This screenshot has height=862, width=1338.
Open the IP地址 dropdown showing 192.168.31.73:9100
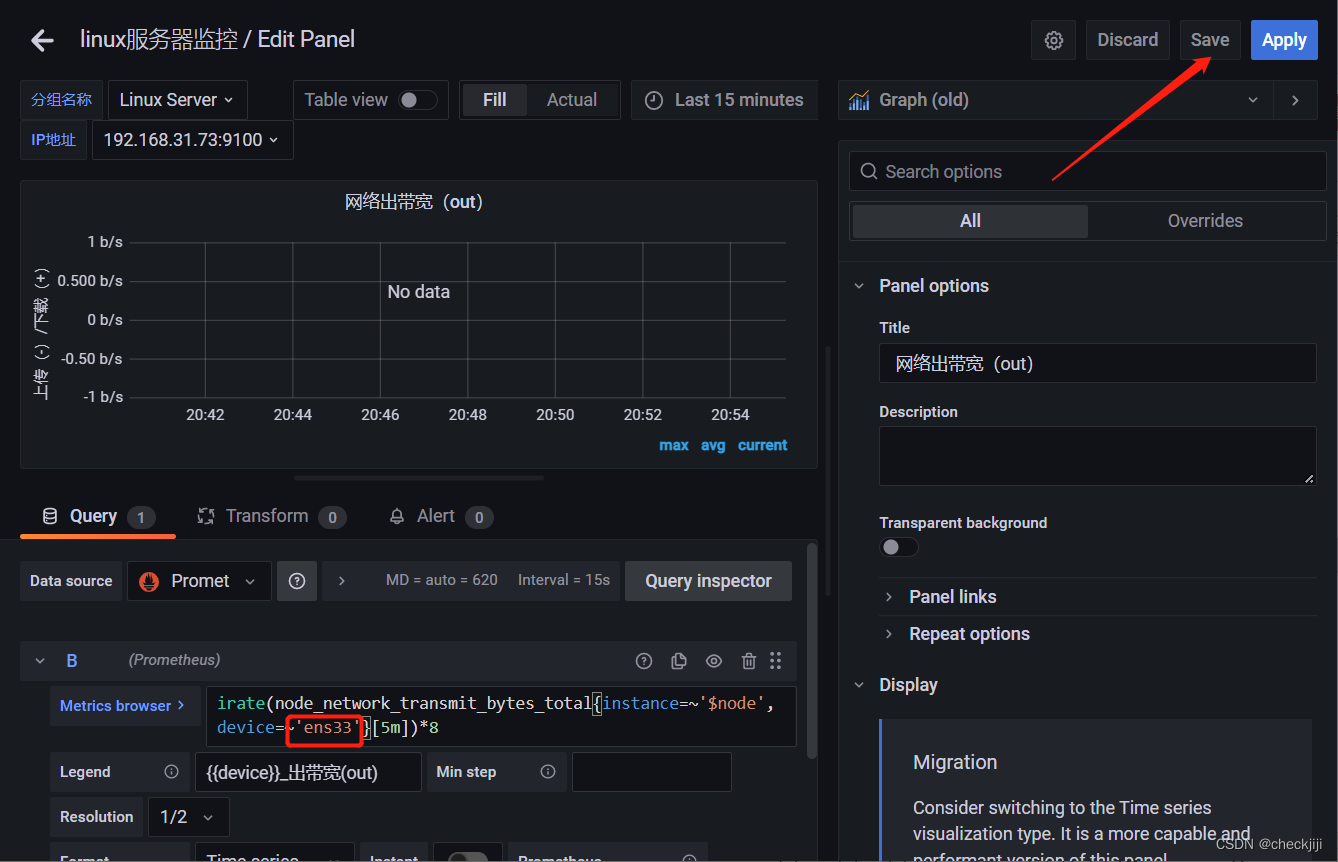click(x=192, y=139)
